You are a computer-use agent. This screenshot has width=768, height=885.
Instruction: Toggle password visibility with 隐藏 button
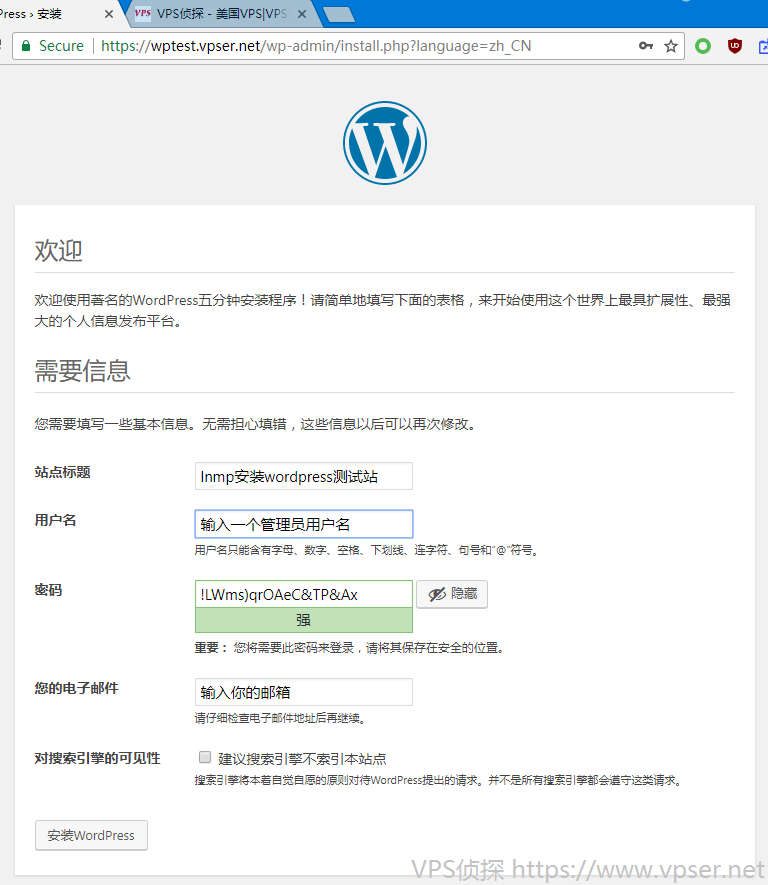tap(452, 594)
